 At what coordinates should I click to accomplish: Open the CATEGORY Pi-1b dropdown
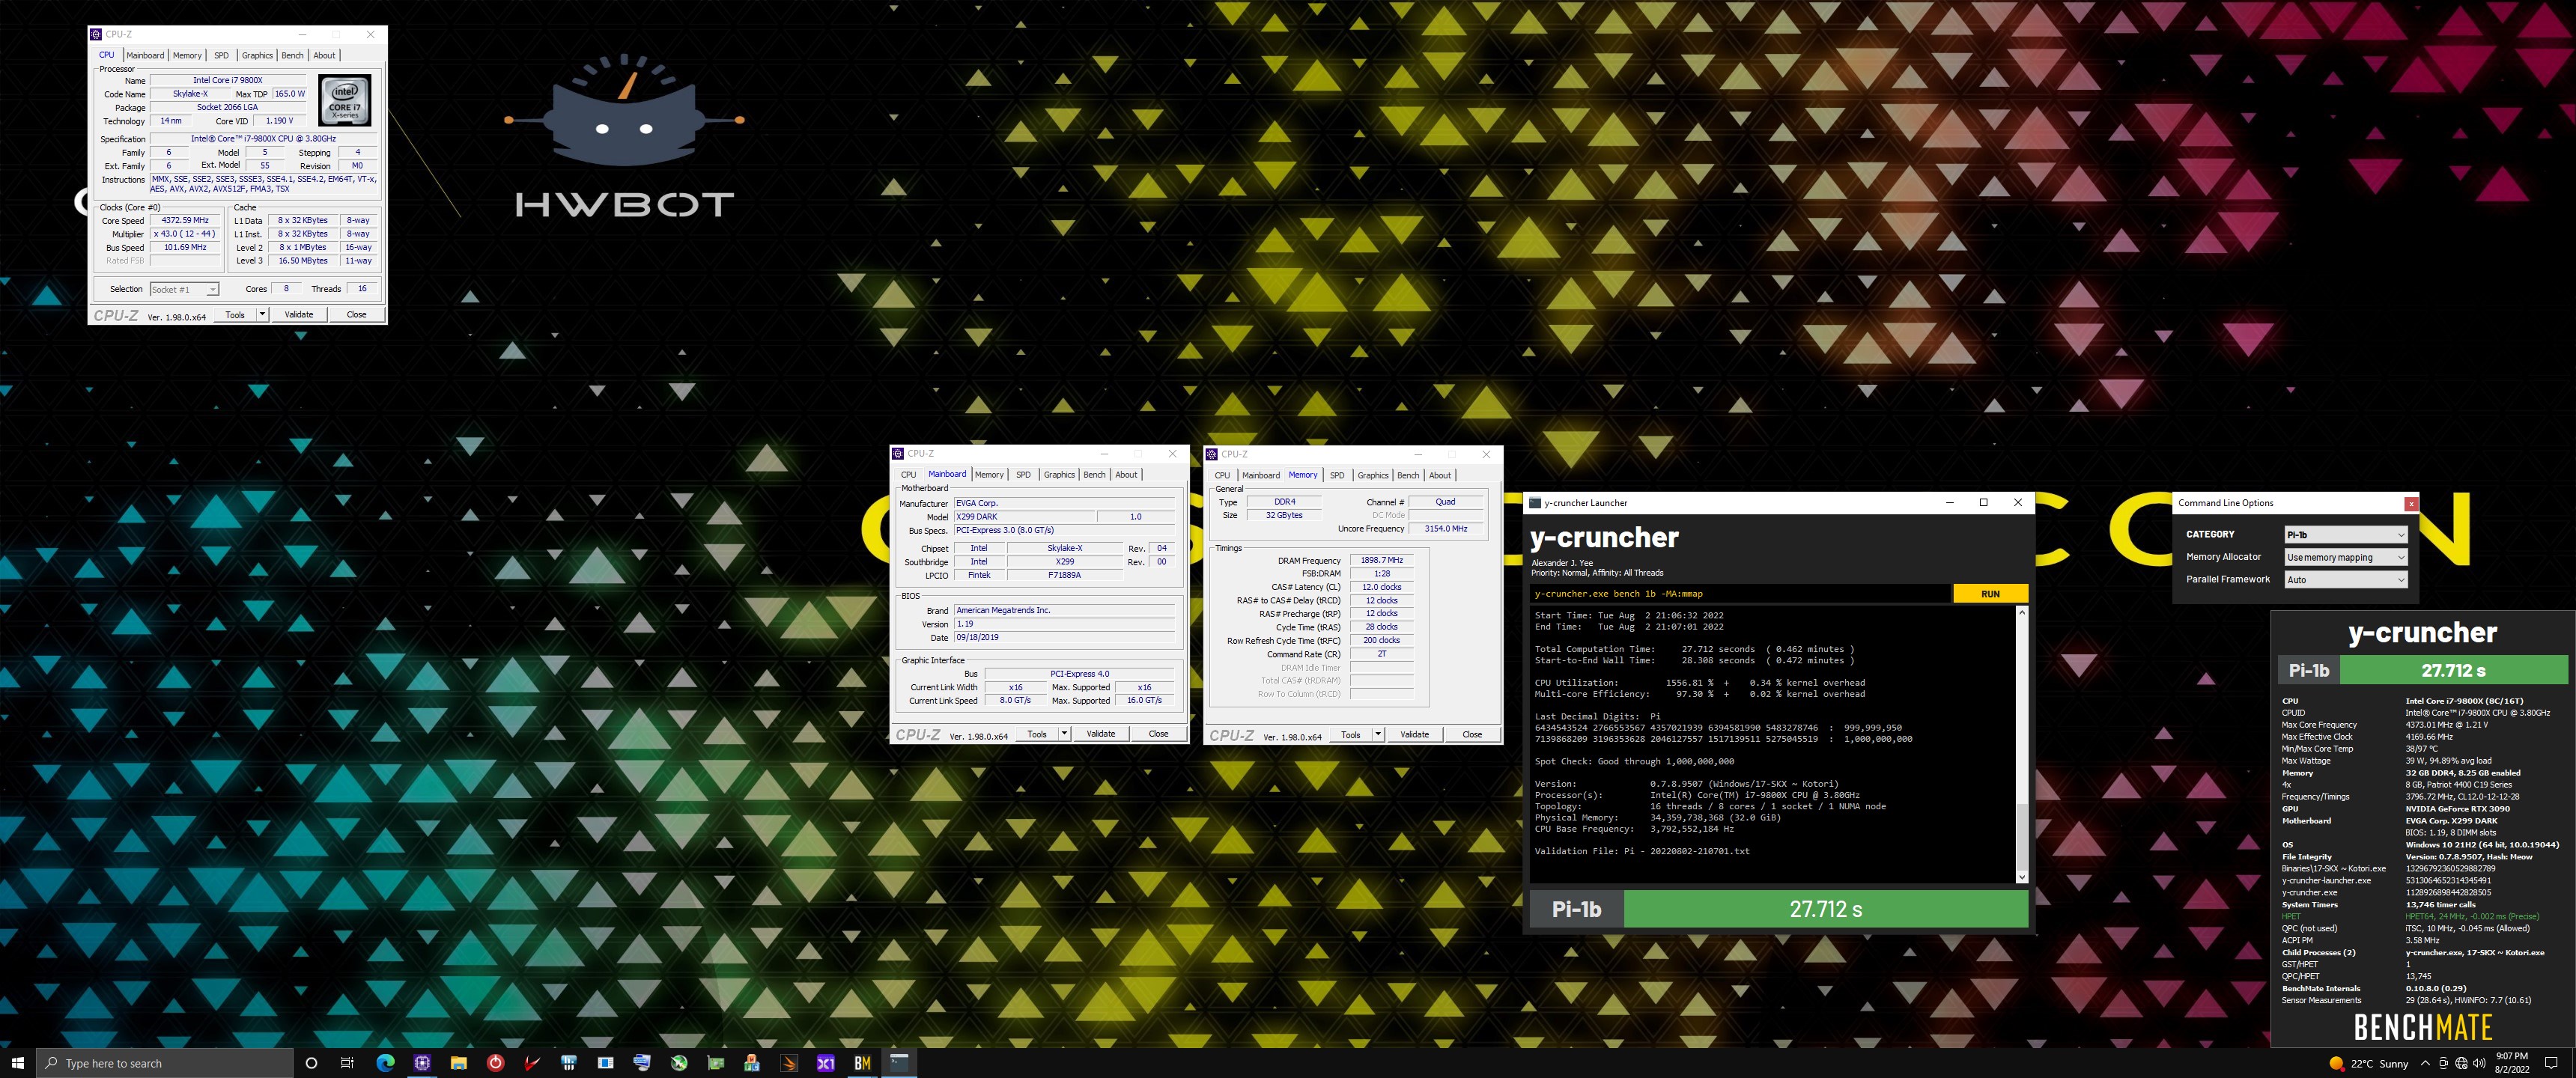point(2345,534)
